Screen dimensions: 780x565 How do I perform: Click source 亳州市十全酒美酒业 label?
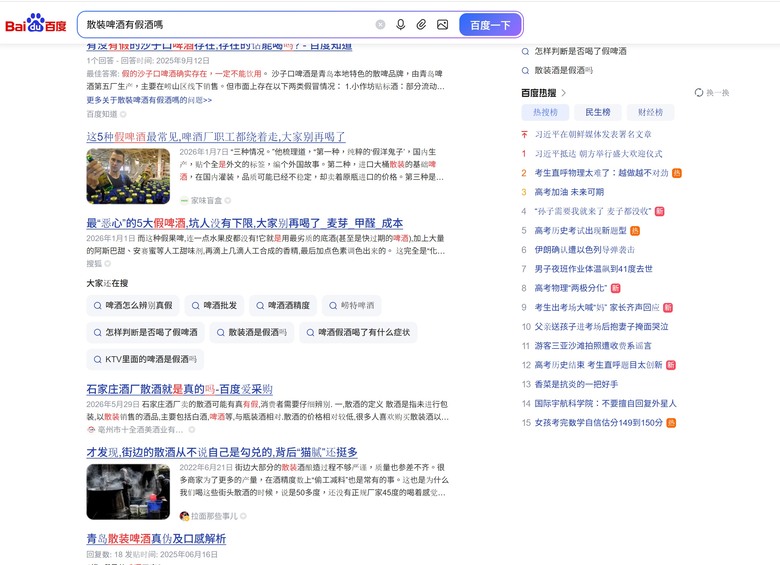tap(140, 430)
